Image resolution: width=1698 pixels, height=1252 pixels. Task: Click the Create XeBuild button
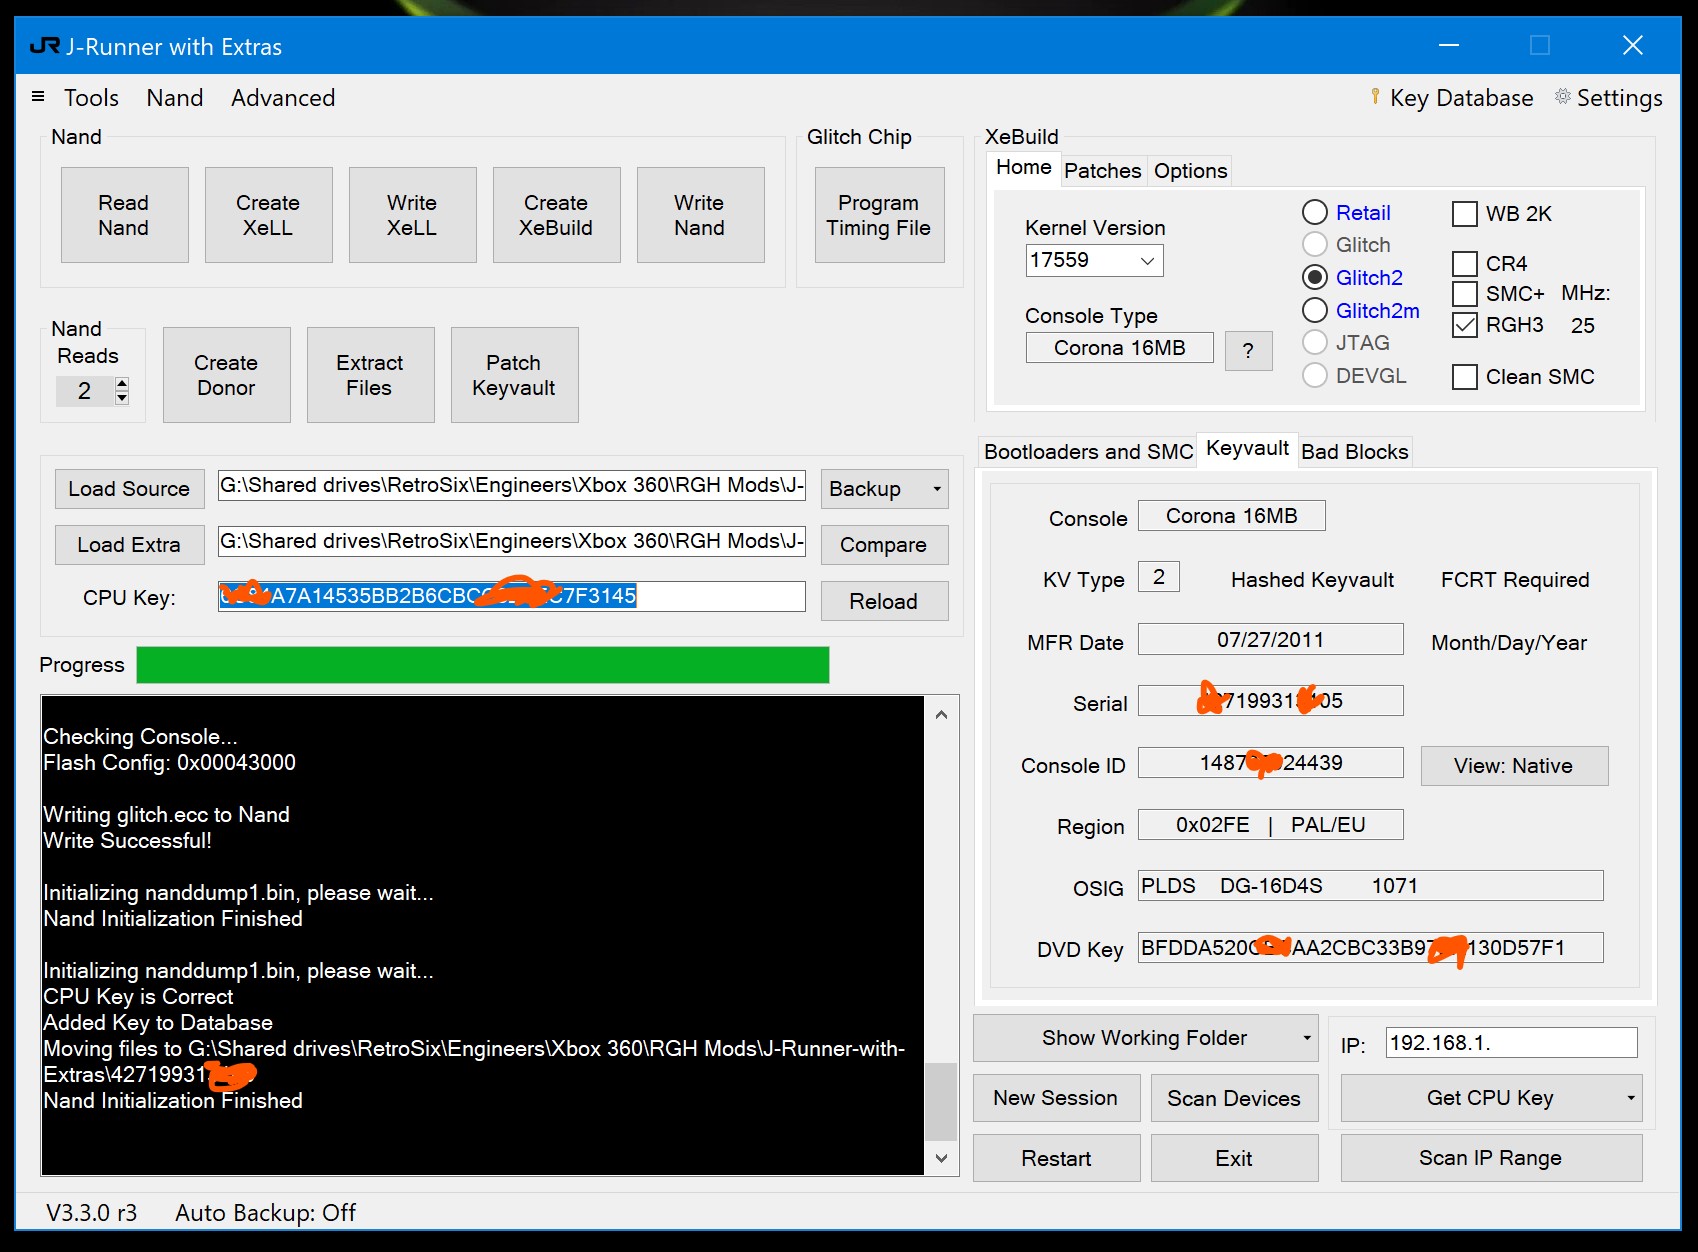(x=556, y=214)
